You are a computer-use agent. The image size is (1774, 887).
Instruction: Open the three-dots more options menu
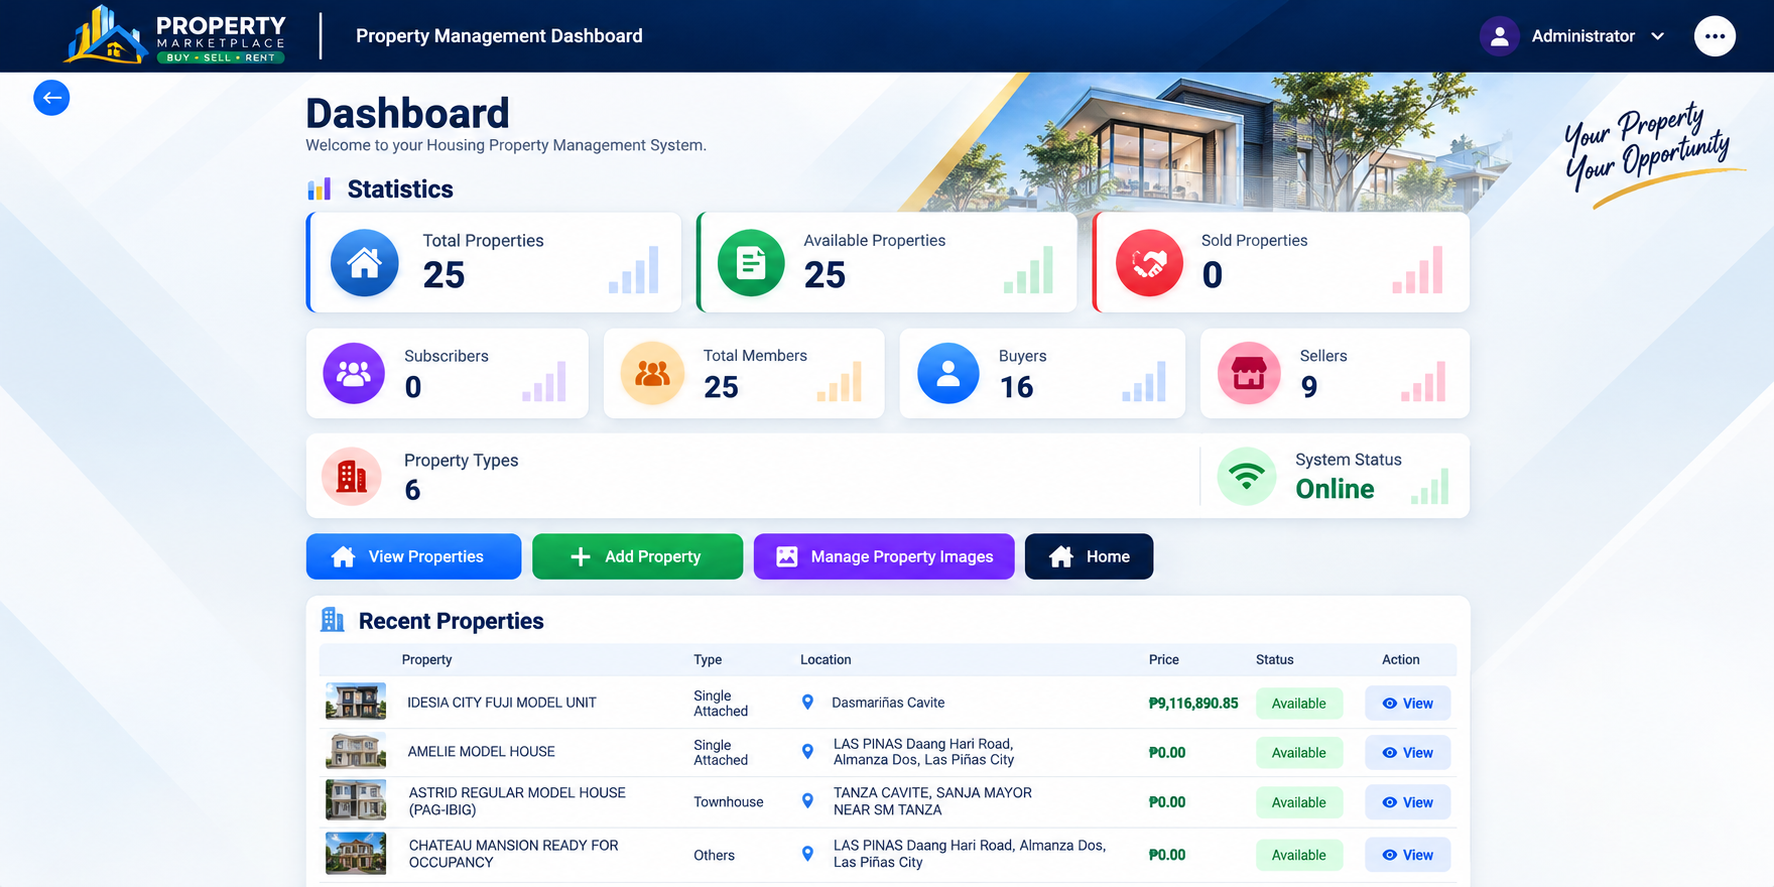[x=1714, y=36]
